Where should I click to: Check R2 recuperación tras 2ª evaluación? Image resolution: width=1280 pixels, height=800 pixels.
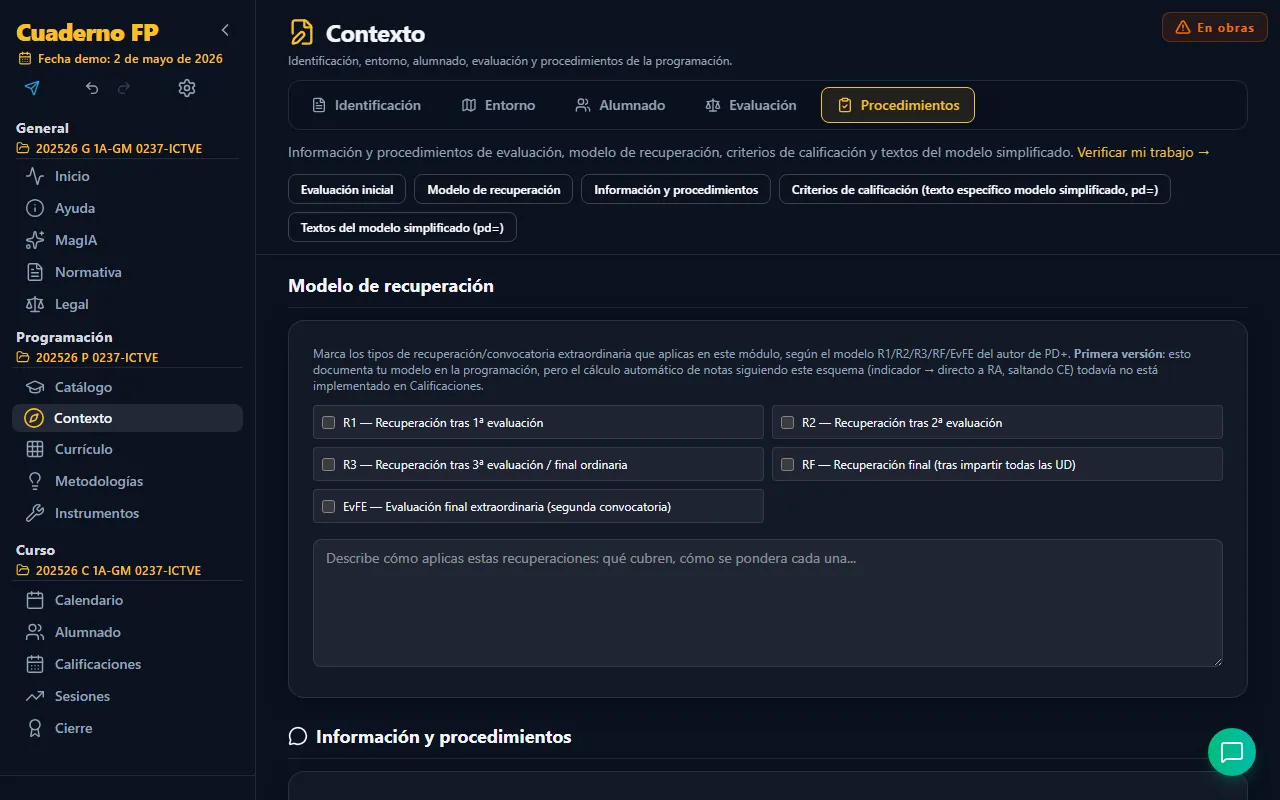point(788,423)
